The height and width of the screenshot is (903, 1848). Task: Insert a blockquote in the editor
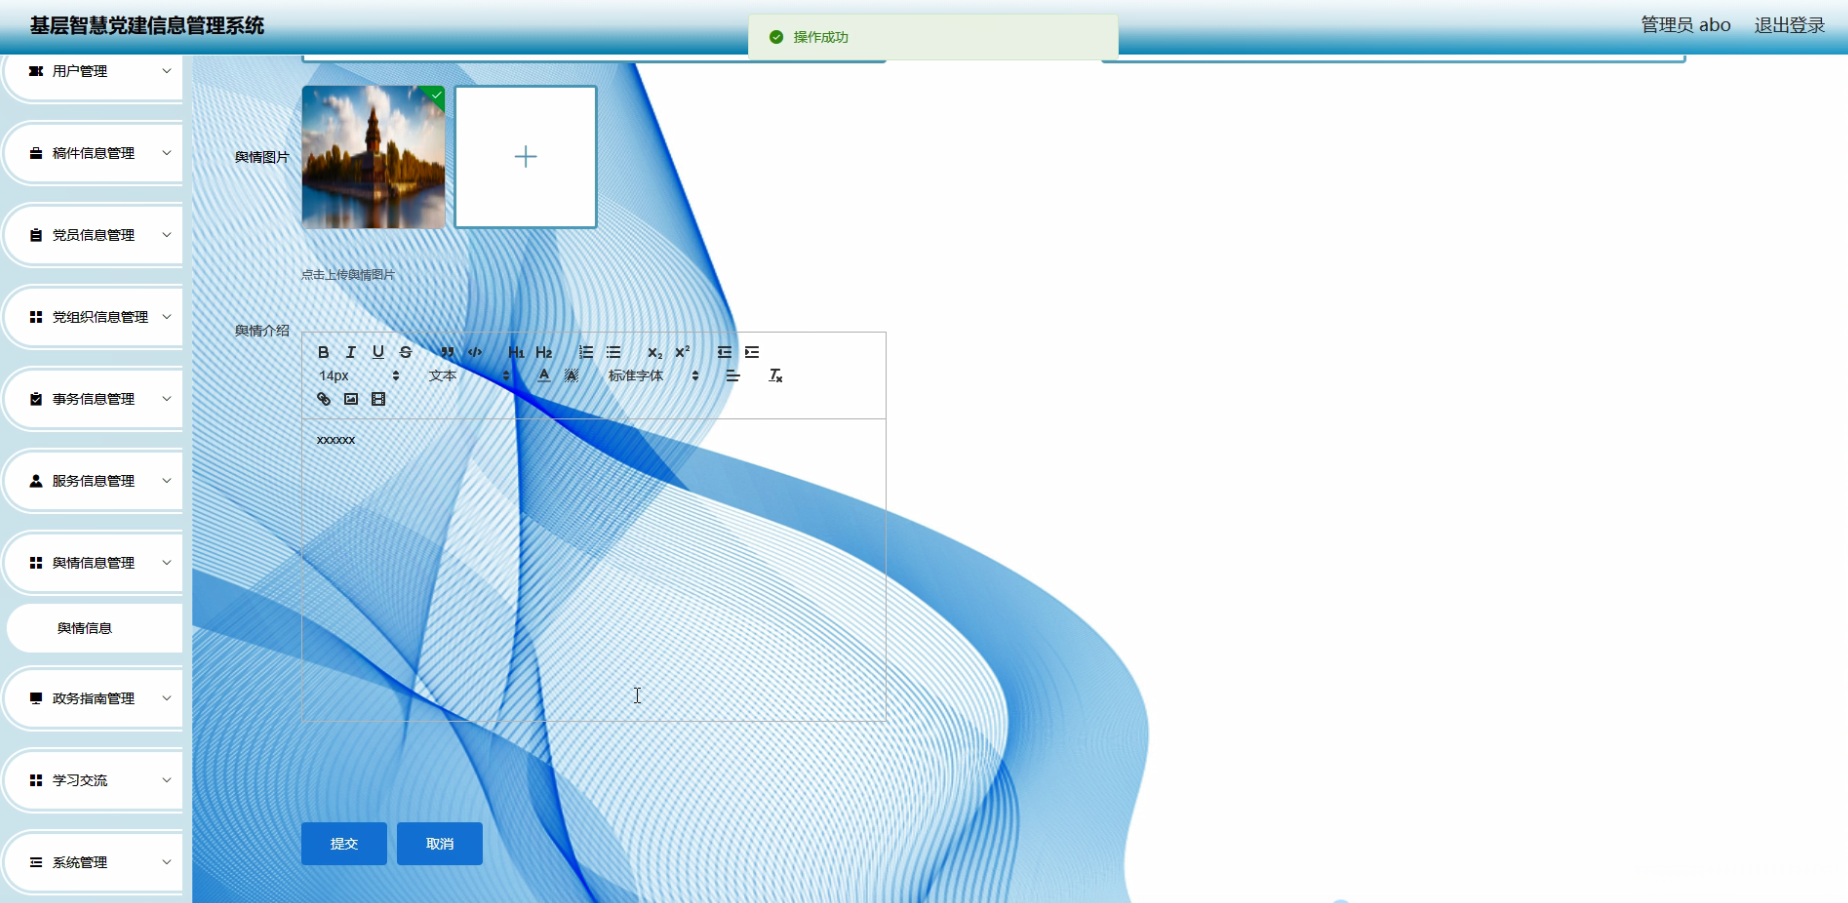tap(447, 352)
